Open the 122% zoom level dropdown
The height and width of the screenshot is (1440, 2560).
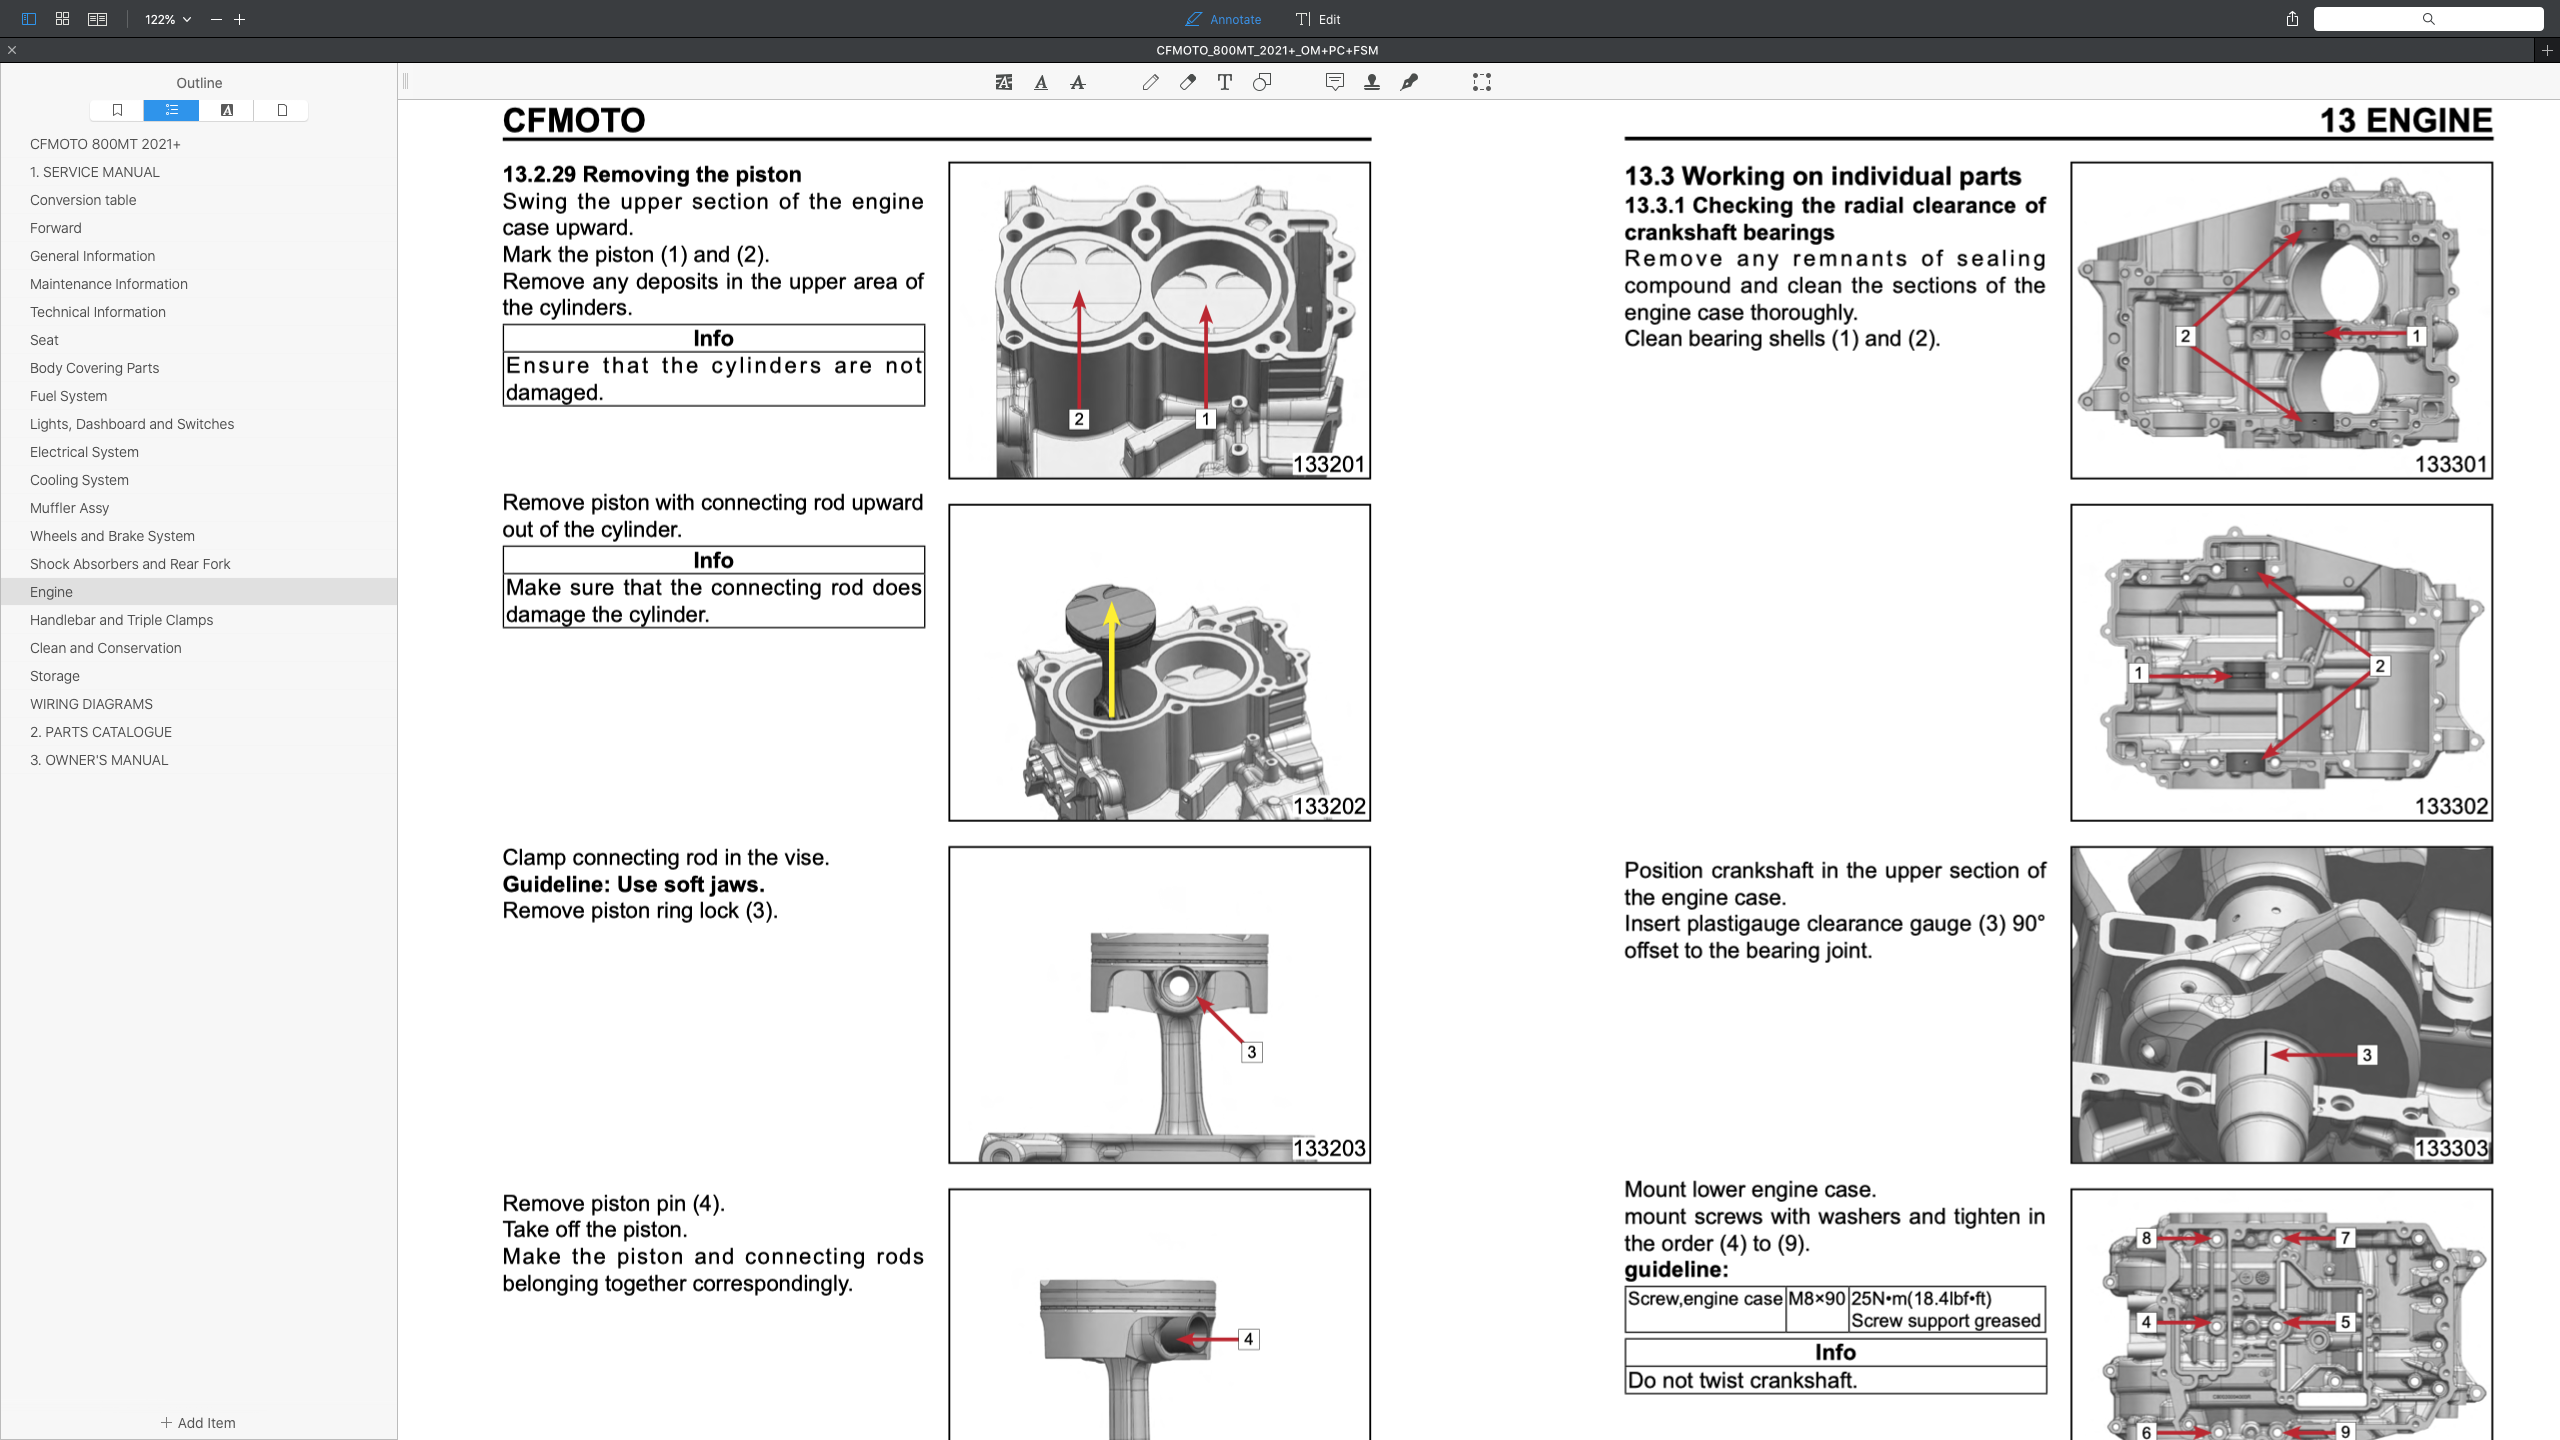click(168, 19)
